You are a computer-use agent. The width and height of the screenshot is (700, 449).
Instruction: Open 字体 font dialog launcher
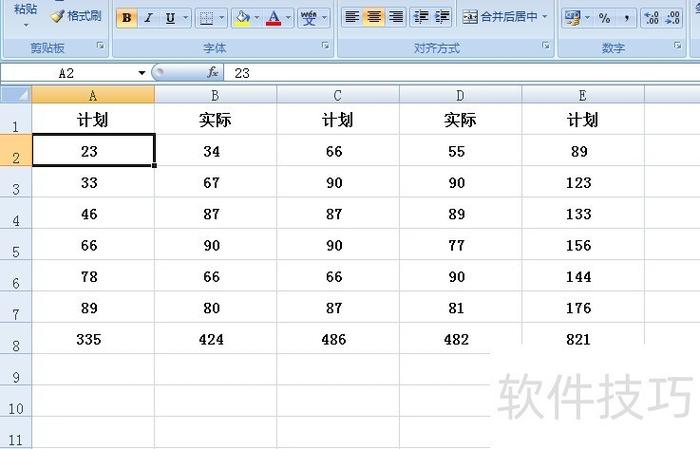(325, 46)
